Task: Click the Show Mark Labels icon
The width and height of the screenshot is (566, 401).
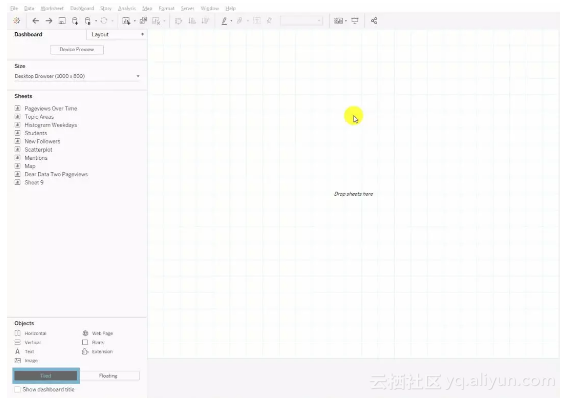Action: (257, 21)
